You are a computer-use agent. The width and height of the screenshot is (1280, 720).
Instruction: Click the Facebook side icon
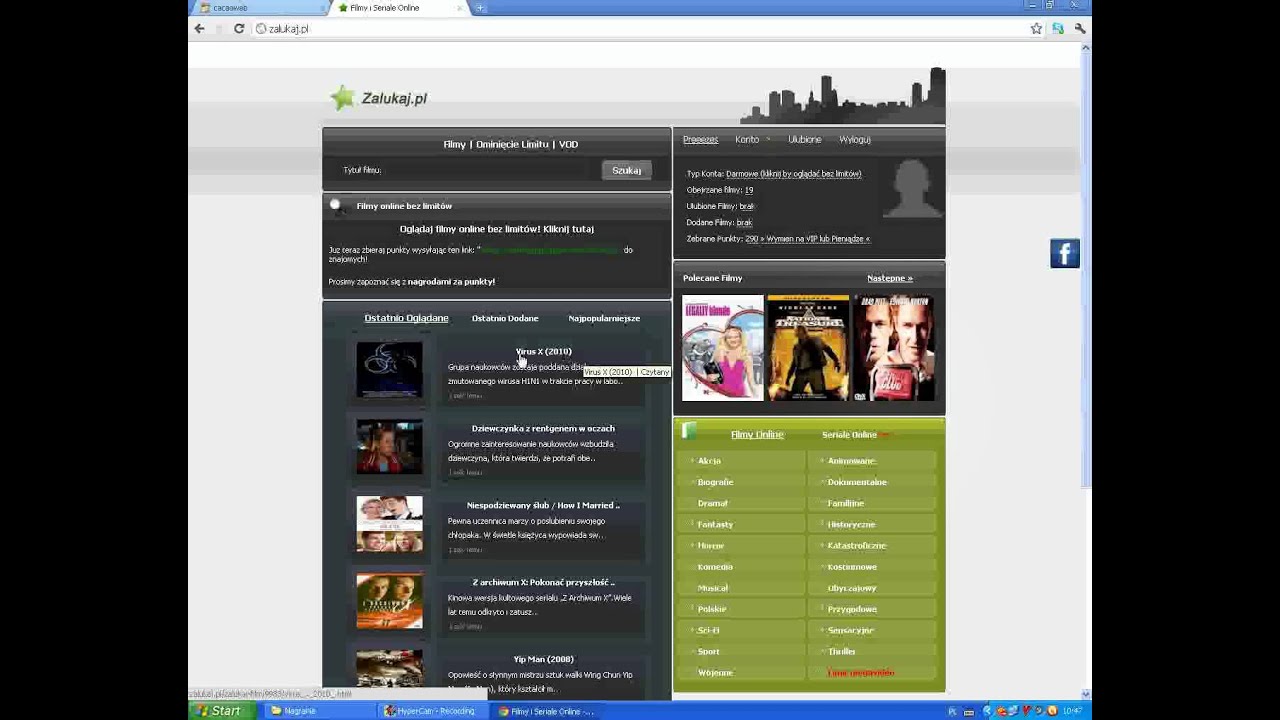tap(1065, 254)
